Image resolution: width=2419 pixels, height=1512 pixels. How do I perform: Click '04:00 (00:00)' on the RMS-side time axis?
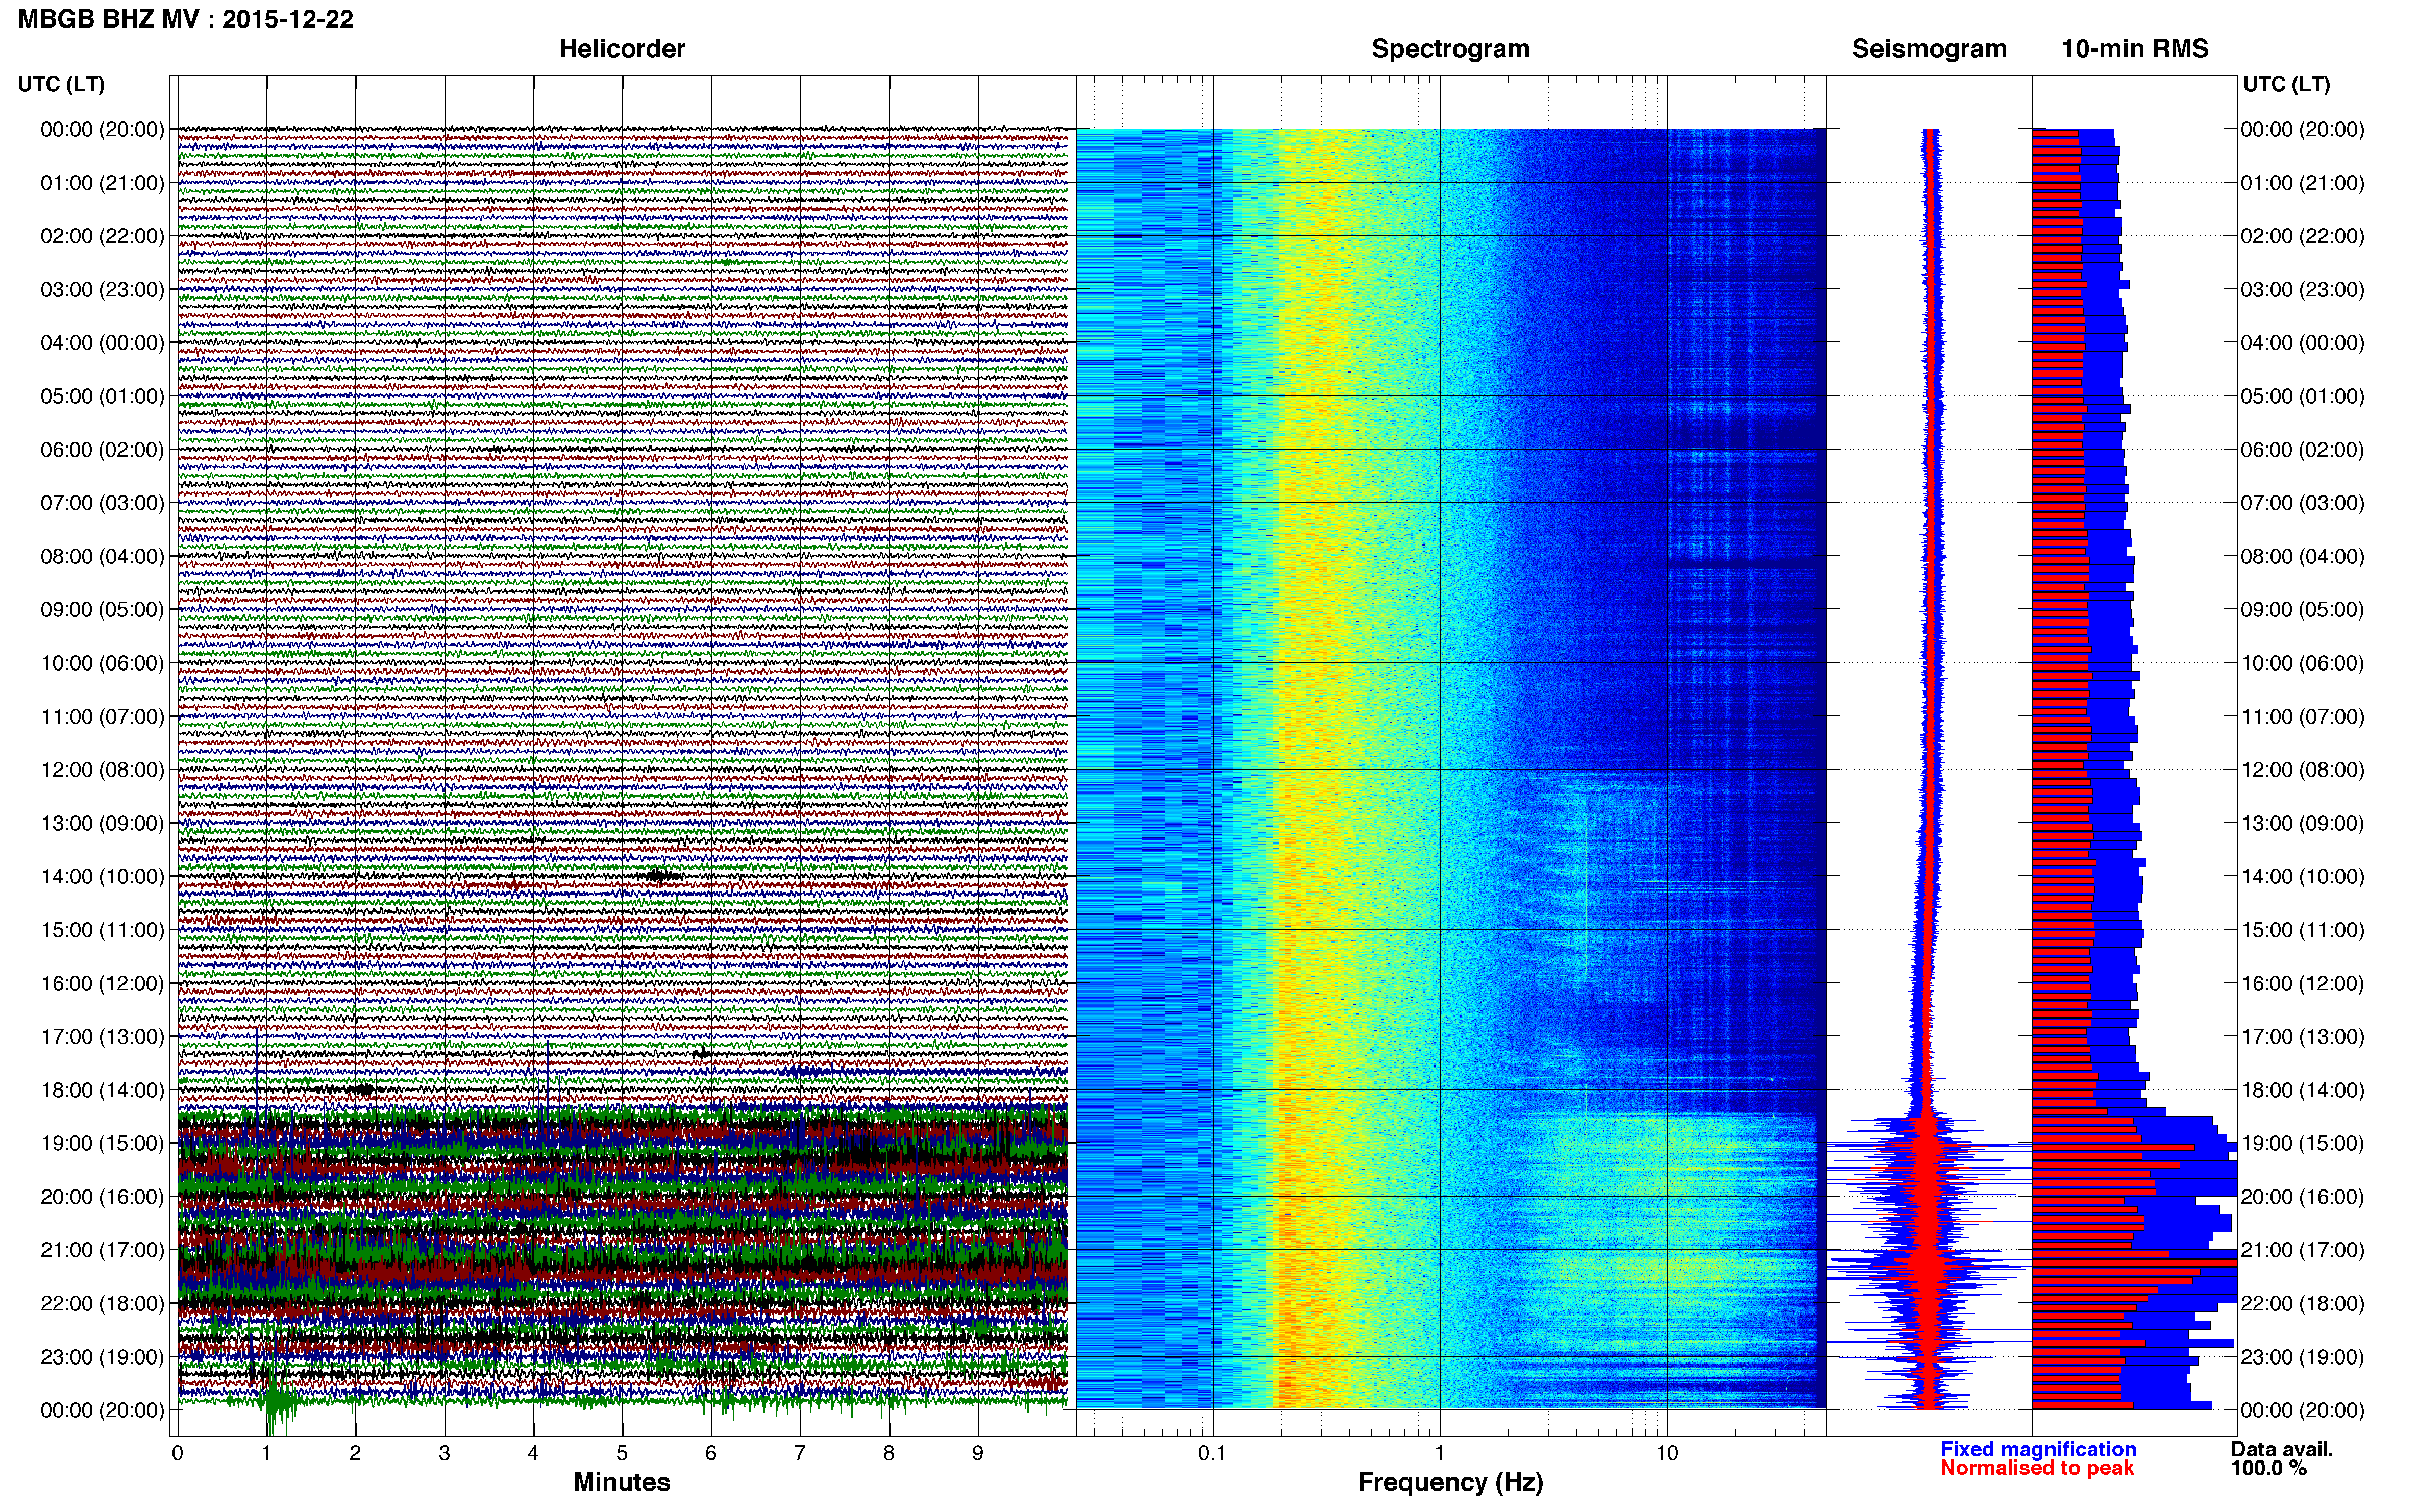[2302, 343]
